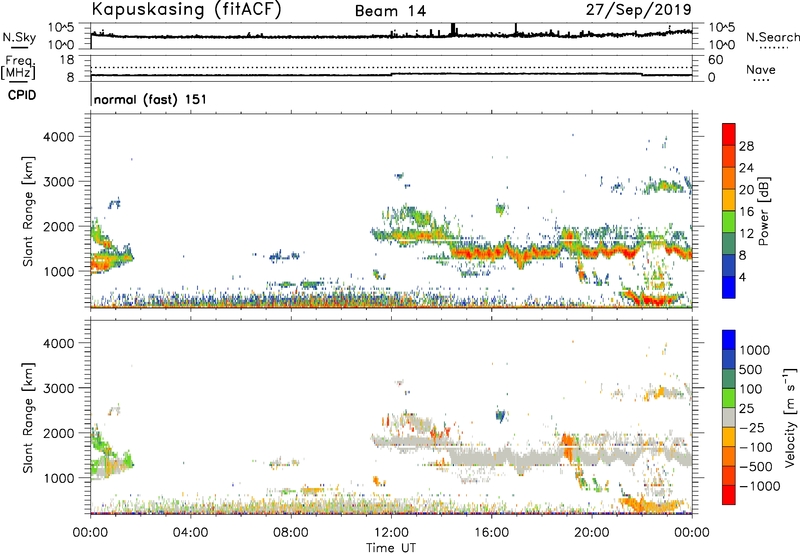The width and height of the screenshot is (800, 554).
Task: Click the 20:00 time axis label
Action: coord(592,533)
